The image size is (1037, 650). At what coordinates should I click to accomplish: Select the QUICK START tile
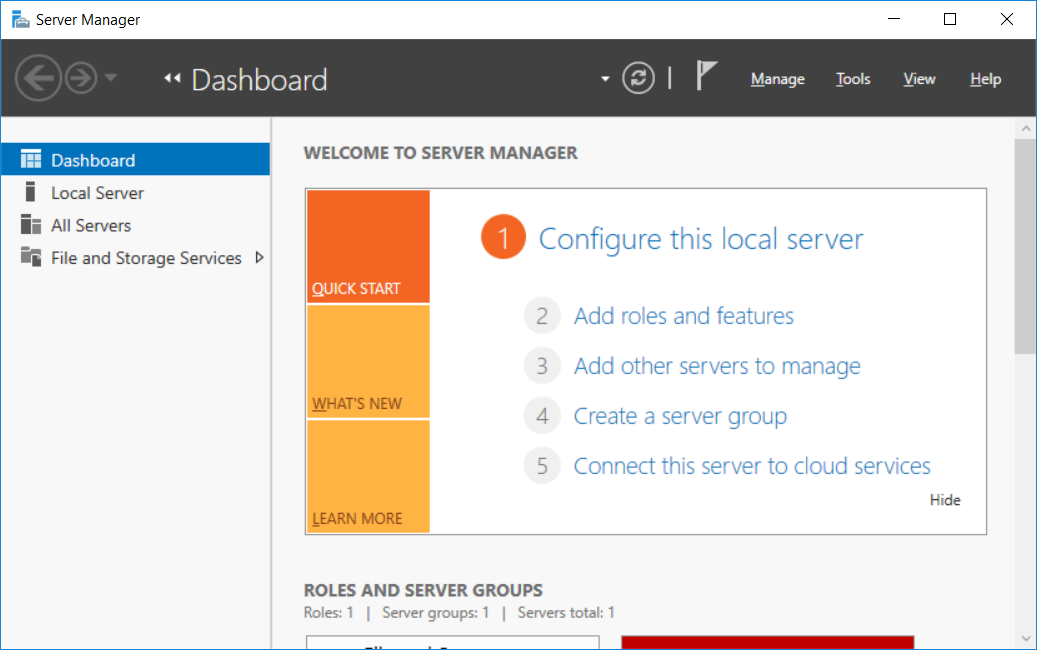[x=368, y=247]
